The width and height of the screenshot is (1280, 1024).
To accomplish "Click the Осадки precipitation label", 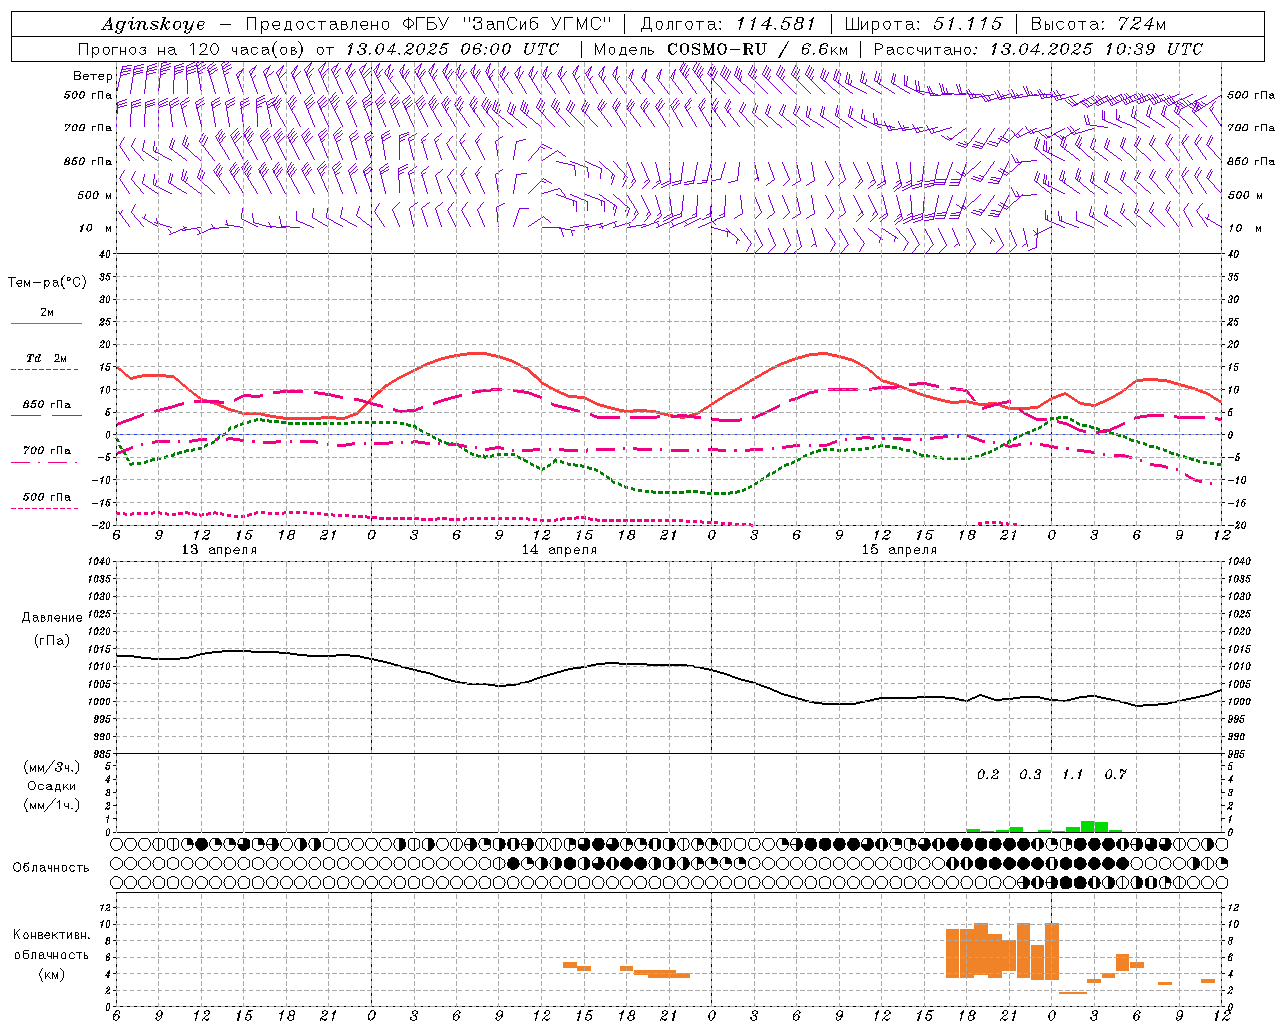I will (51, 786).
